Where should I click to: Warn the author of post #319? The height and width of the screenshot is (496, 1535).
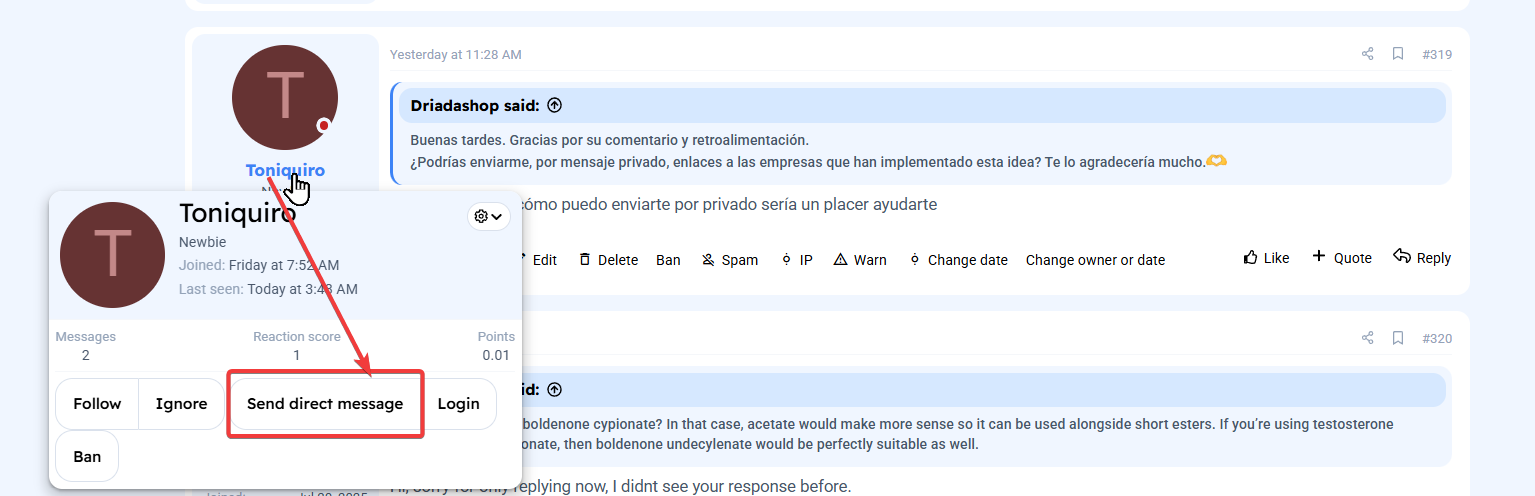pyautogui.click(x=859, y=260)
